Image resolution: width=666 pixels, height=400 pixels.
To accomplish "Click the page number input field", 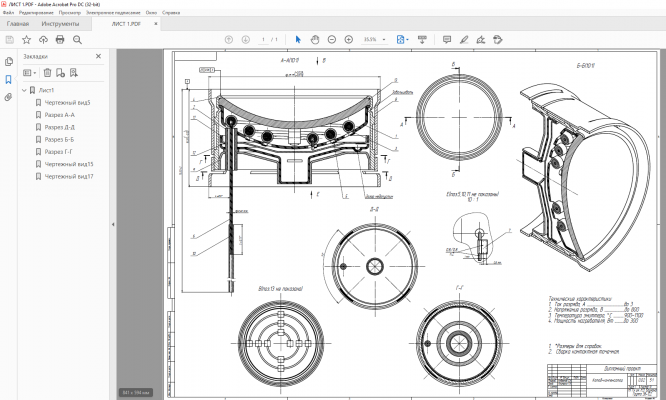I will pos(264,39).
